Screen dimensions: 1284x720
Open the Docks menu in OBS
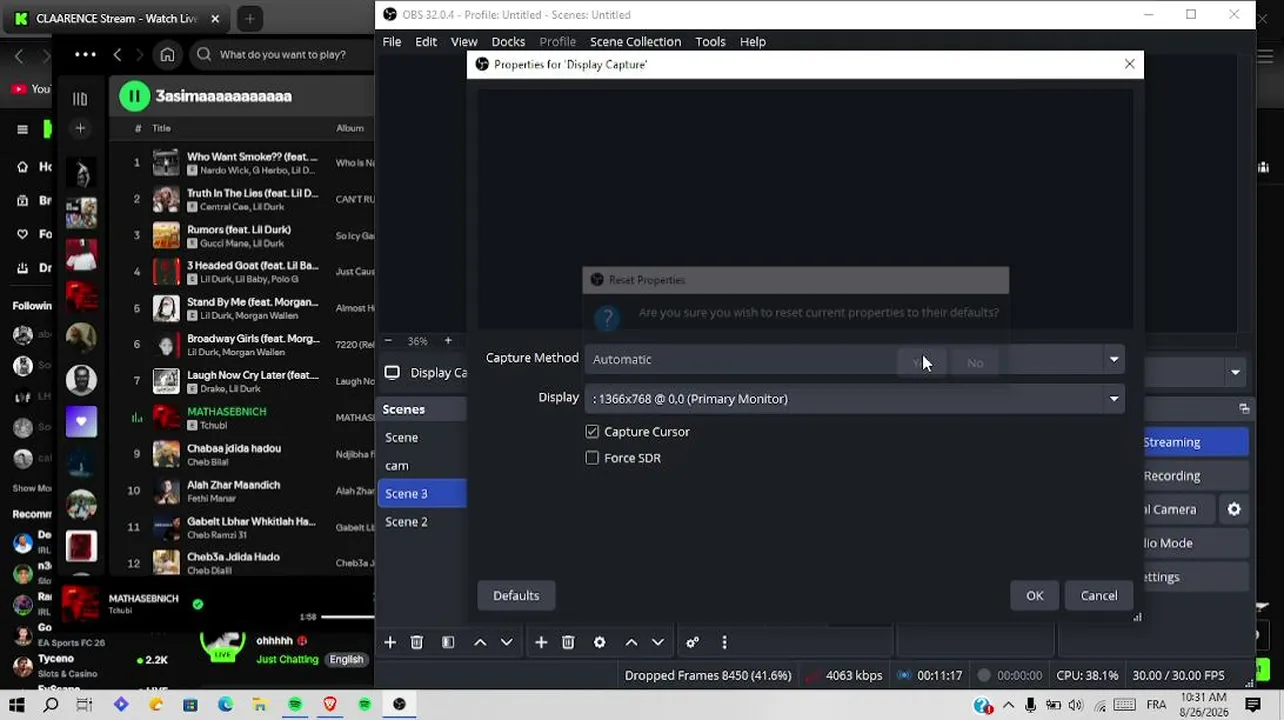508,42
